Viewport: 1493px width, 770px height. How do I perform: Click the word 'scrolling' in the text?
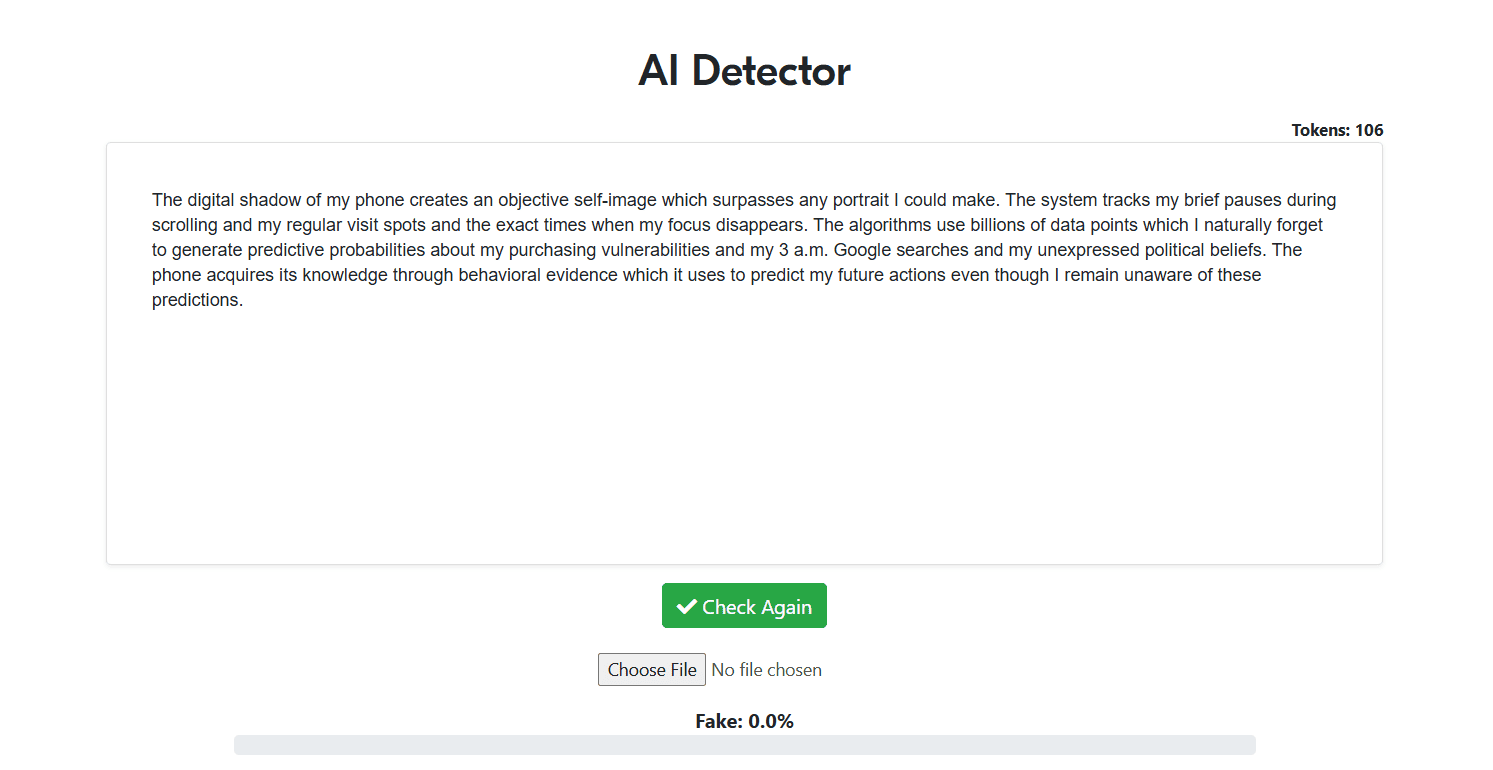click(x=186, y=225)
